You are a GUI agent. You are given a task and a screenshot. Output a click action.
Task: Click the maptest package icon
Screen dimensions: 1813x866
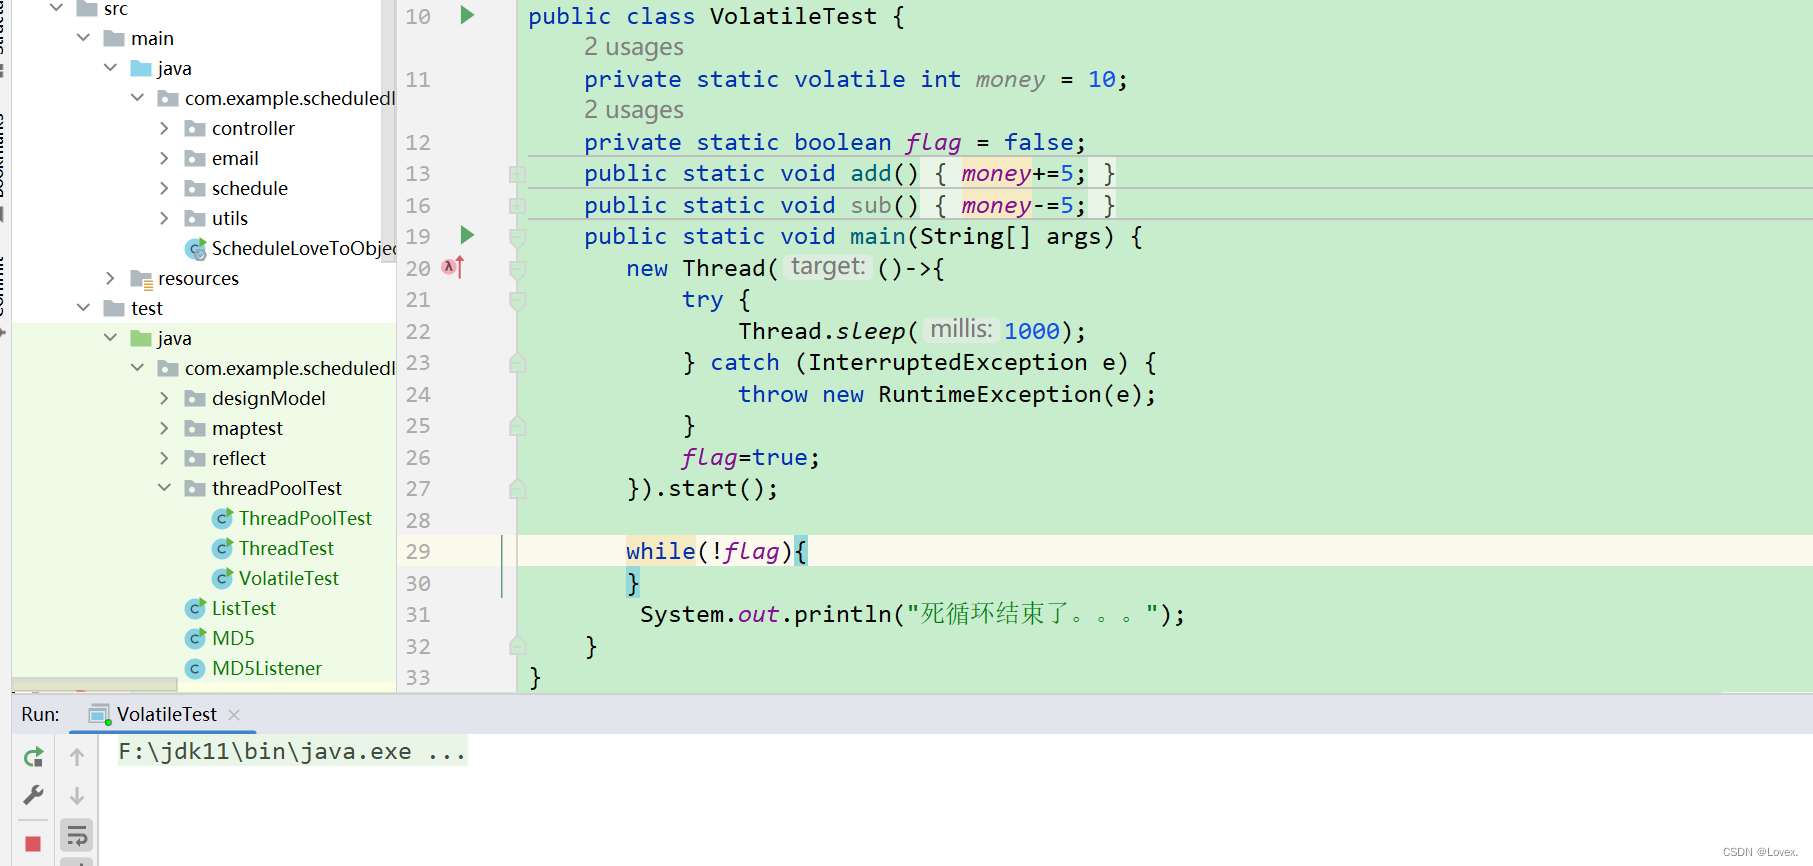coord(196,428)
